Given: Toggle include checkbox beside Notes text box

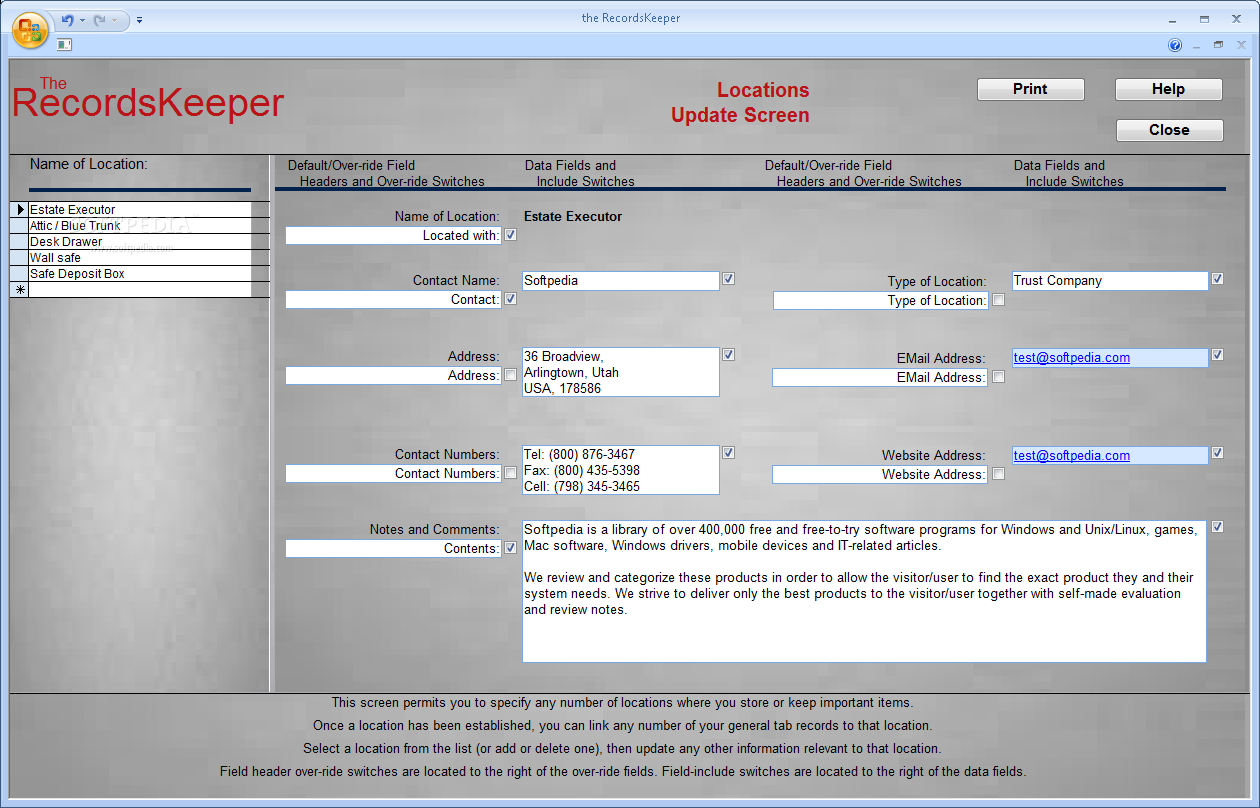Looking at the screenshot, I should [x=1217, y=526].
